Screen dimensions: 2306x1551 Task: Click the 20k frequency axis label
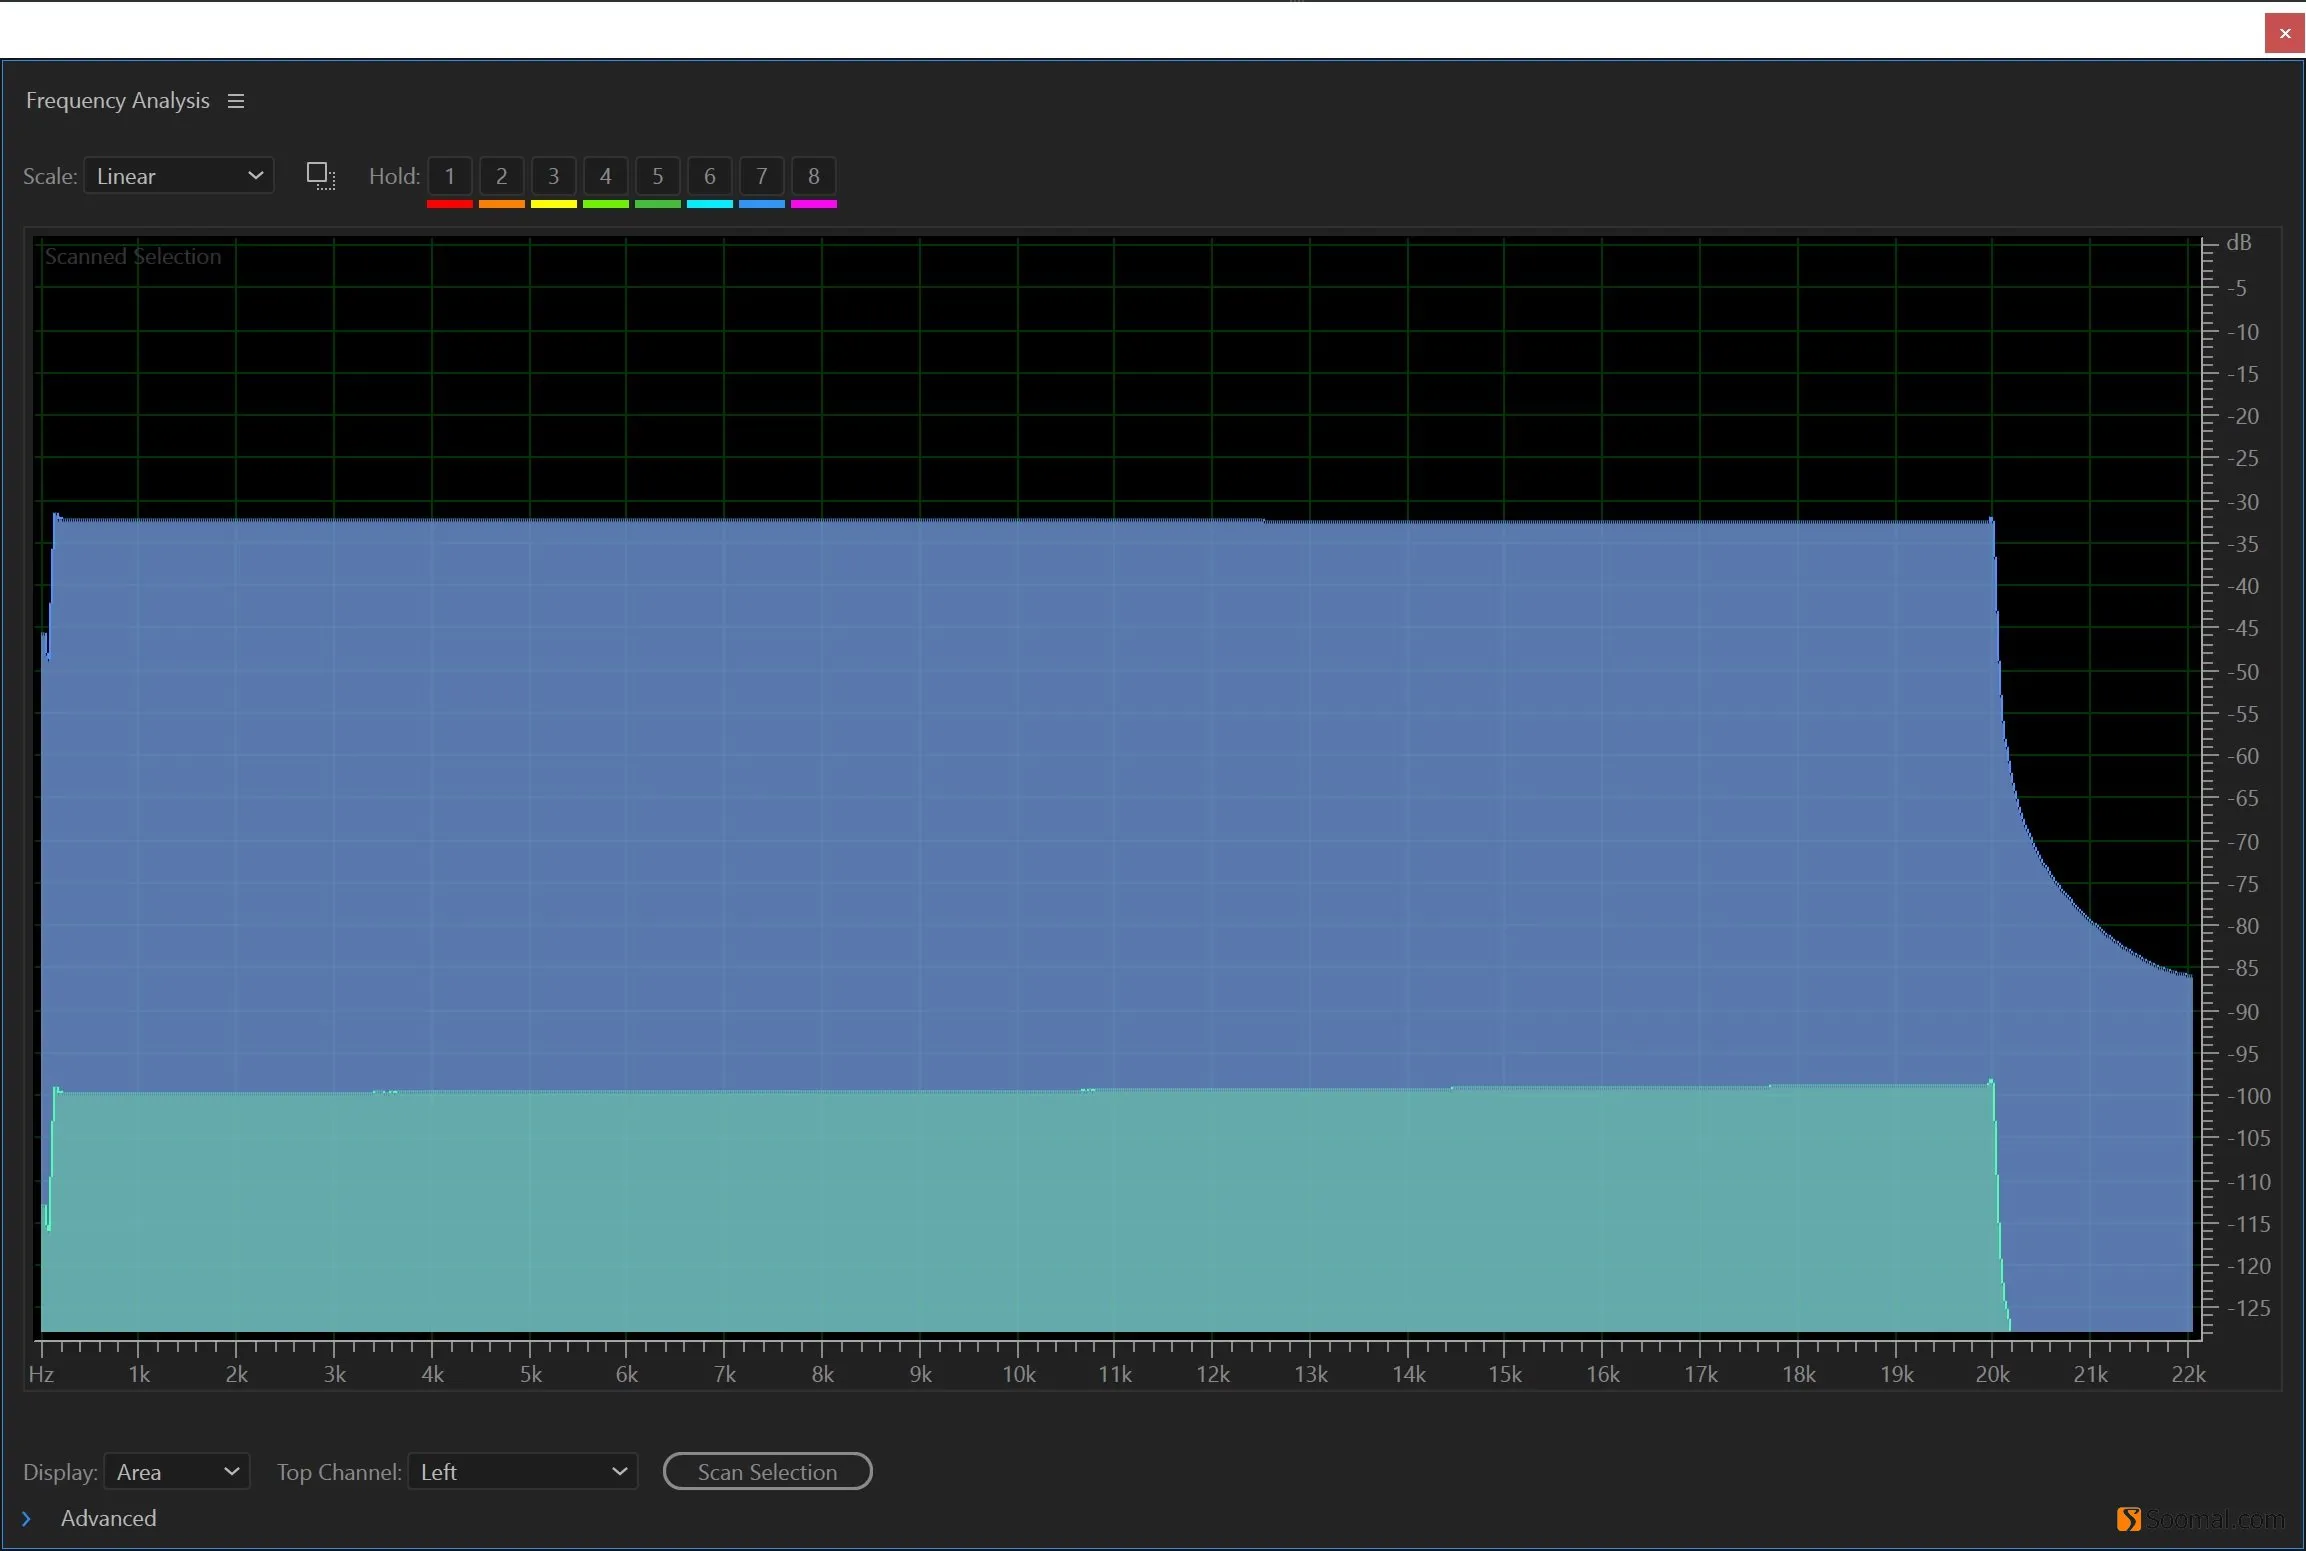[x=1993, y=1375]
